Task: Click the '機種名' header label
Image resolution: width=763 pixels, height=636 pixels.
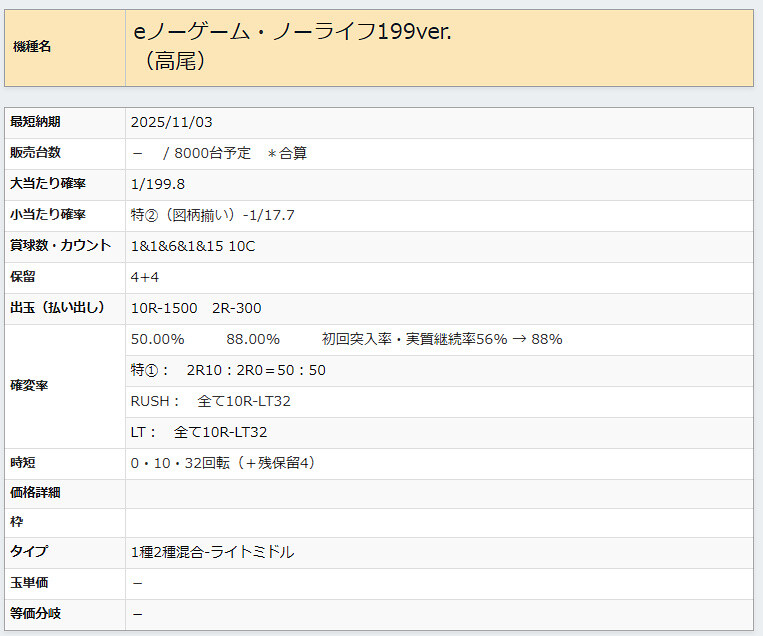Action: tap(32, 47)
